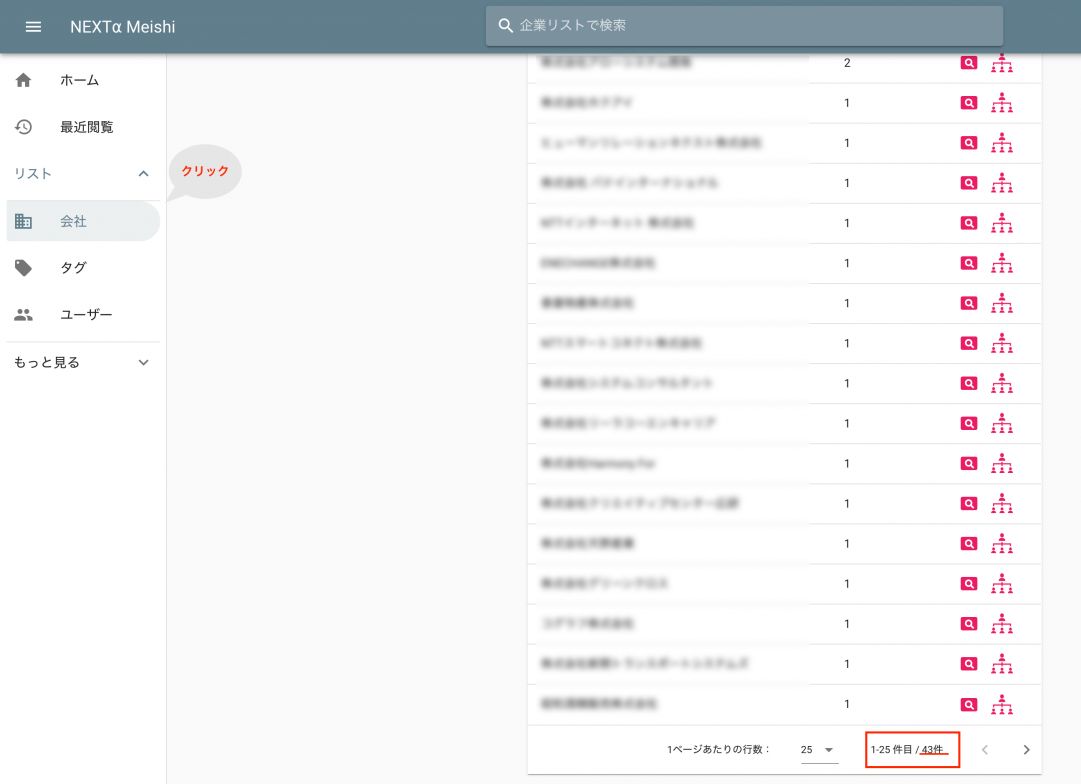Open the hamburger navigation menu
The width and height of the screenshot is (1081, 784).
click(x=33, y=27)
